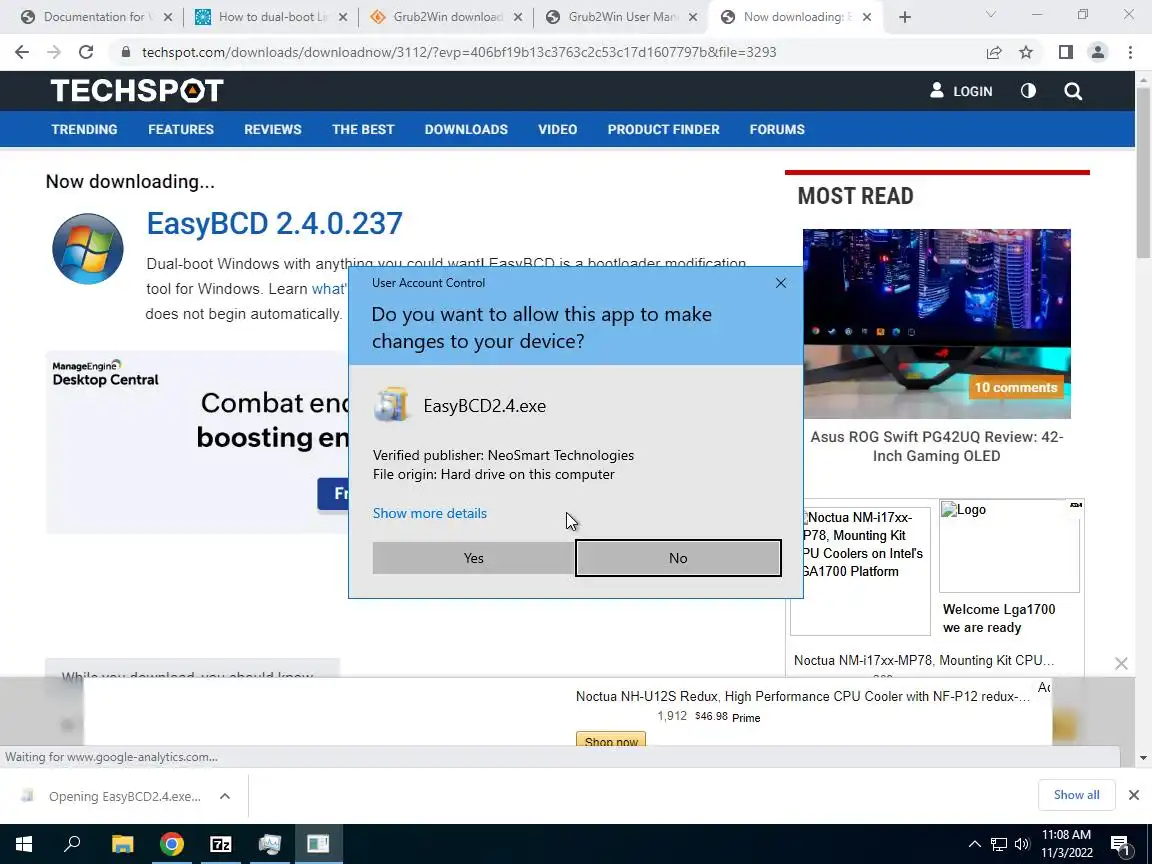Click the EasyBCD Windows orb logo
This screenshot has width=1152, height=864.
point(87,248)
